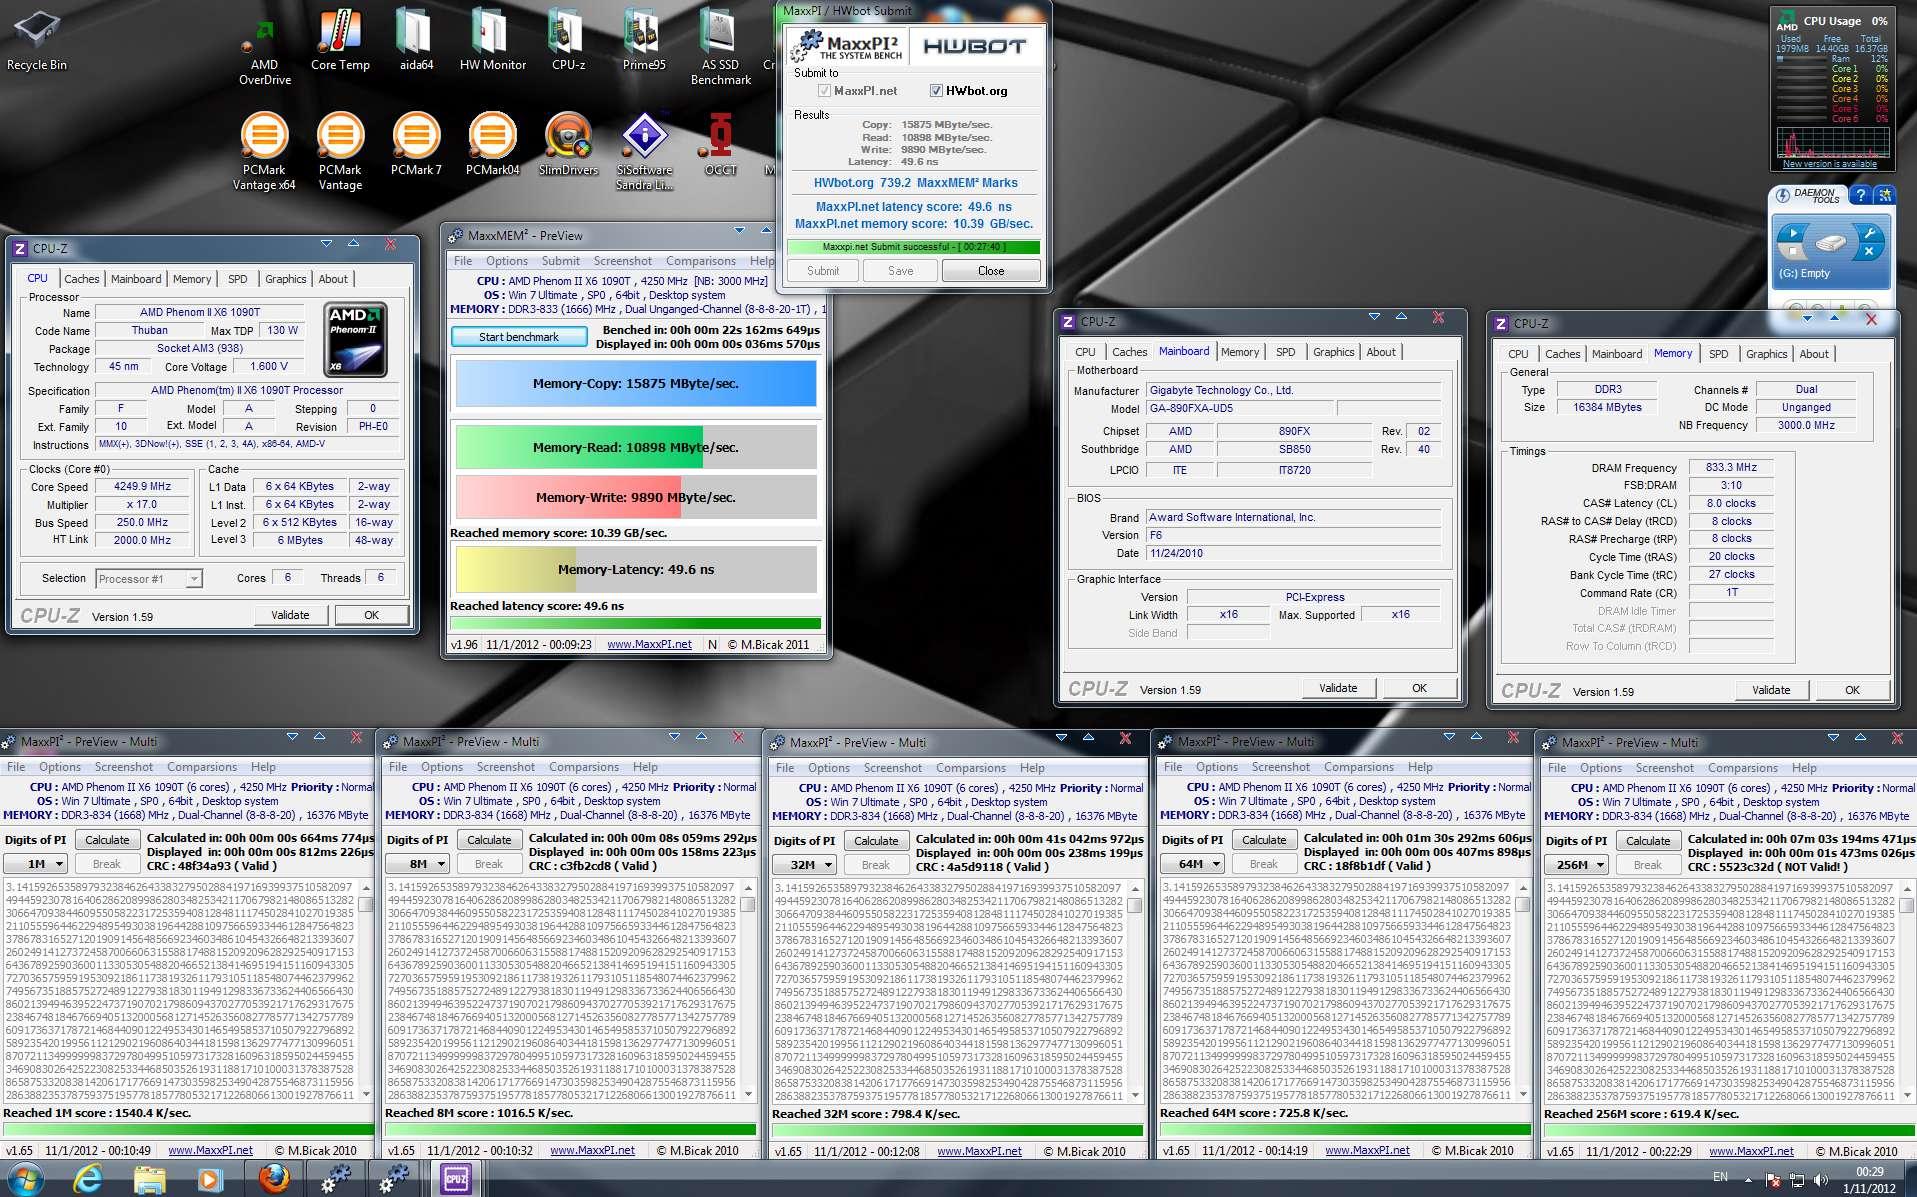Click the CPU-Z Name field showing Phenom II
Screen dimensions: 1917x1197
tap(199, 313)
